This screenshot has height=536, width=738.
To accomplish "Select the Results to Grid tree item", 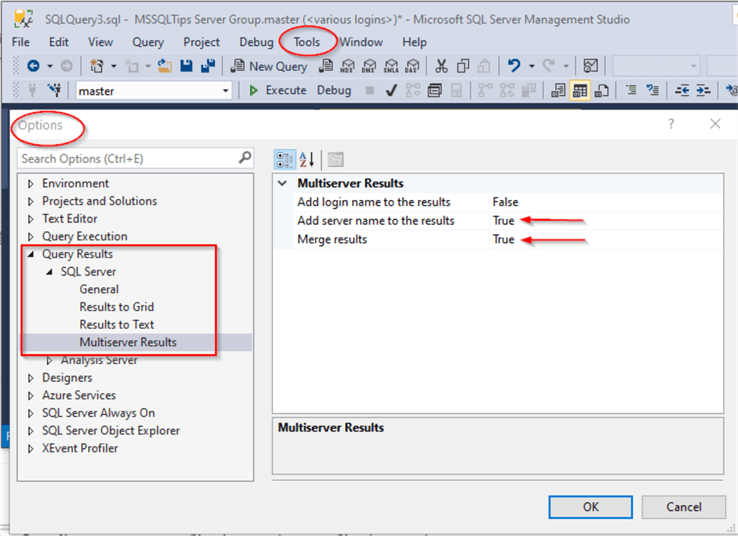I will (x=117, y=307).
